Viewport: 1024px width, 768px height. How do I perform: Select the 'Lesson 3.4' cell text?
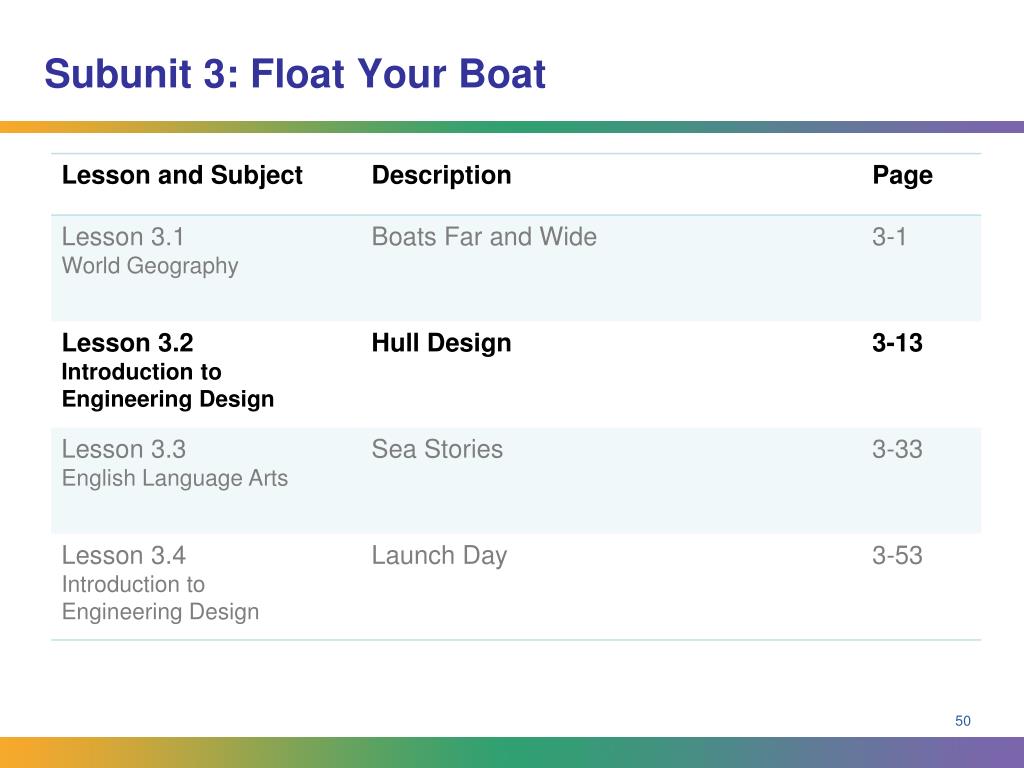point(123,556)
